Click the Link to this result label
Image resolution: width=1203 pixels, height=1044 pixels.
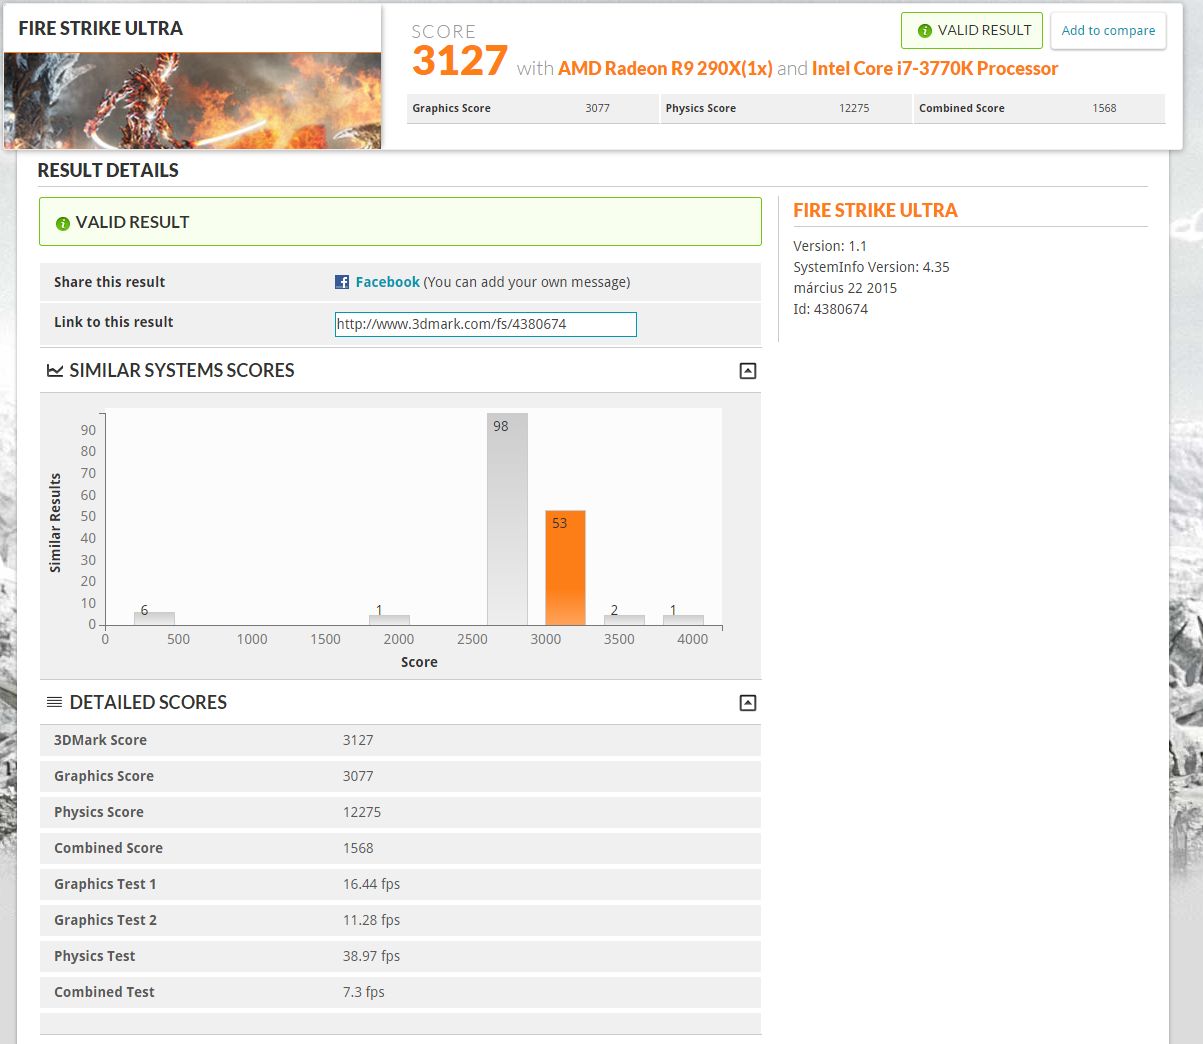[113, 322]
